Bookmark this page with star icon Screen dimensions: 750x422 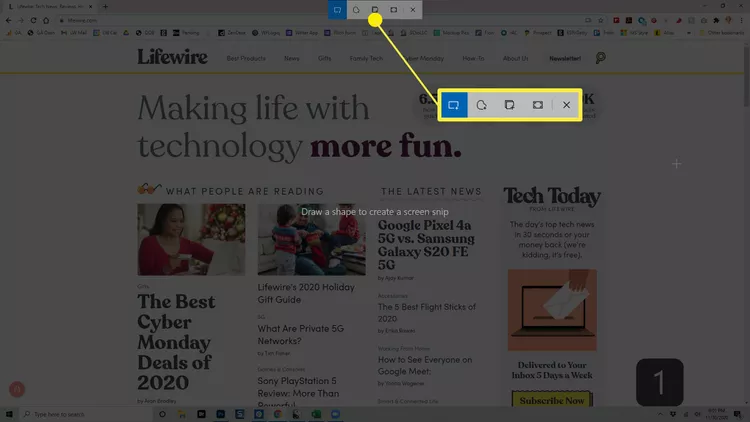click(601, 20)
